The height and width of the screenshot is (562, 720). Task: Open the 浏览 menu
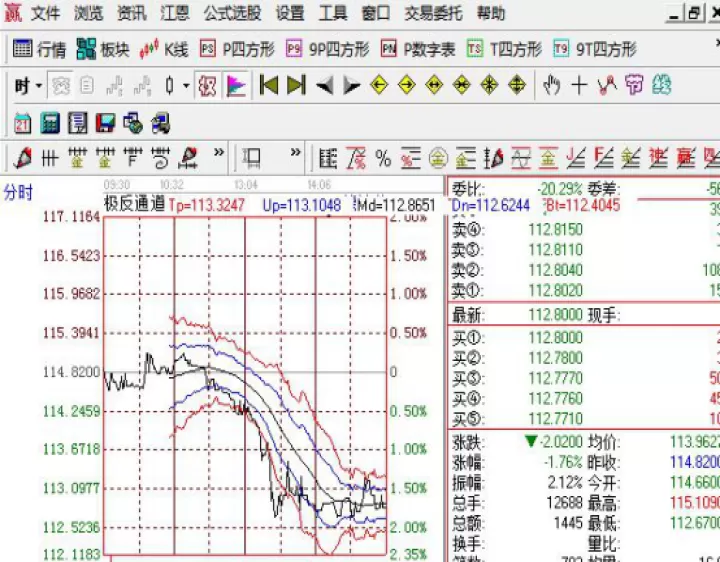coord(88,13)
